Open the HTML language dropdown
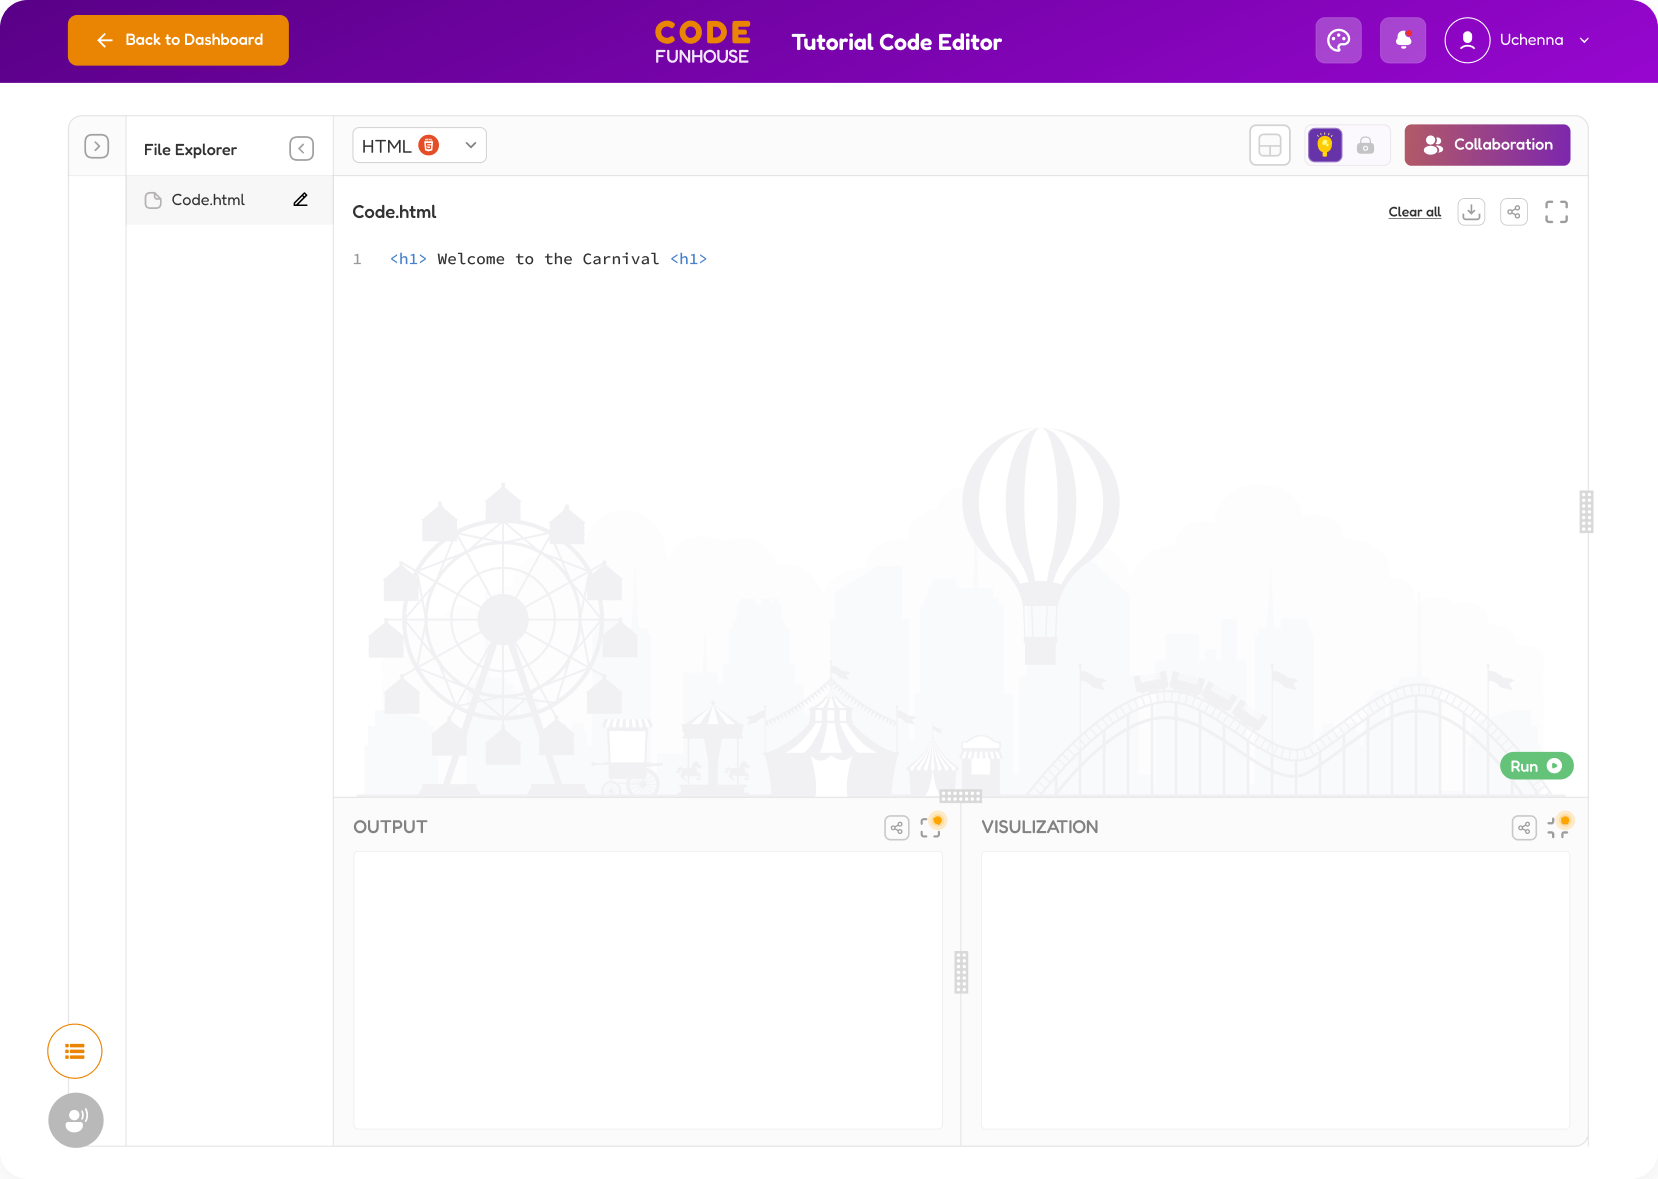This screenshot has height=1179, width=1658. tap(418, 145)
